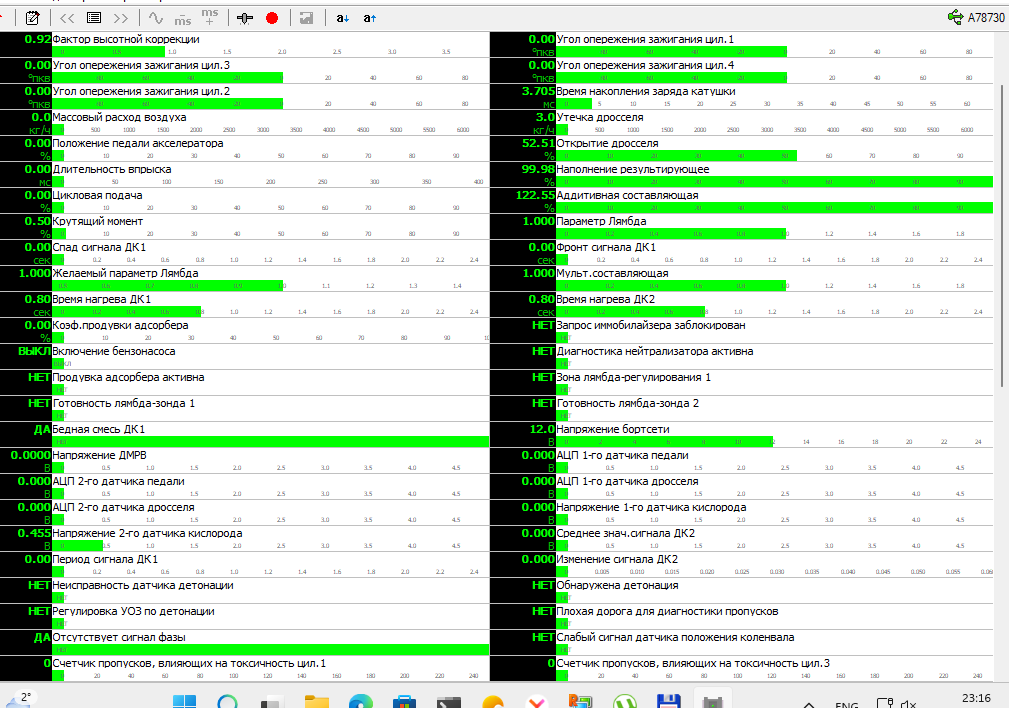Decrease the interval with ms minus icon
This screenshot has width=1009, height=708.
(x=182, y=18)
